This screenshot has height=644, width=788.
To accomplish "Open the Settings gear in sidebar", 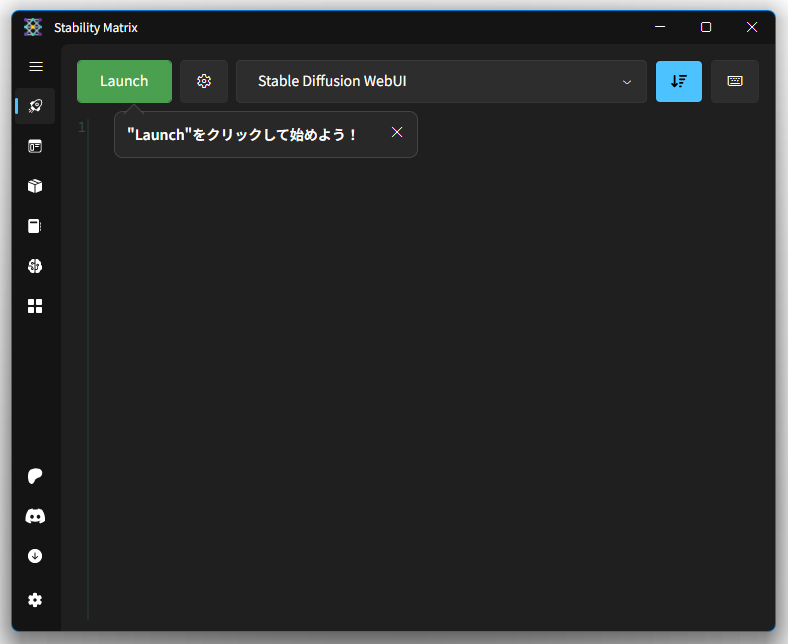I will pos(35,600).
